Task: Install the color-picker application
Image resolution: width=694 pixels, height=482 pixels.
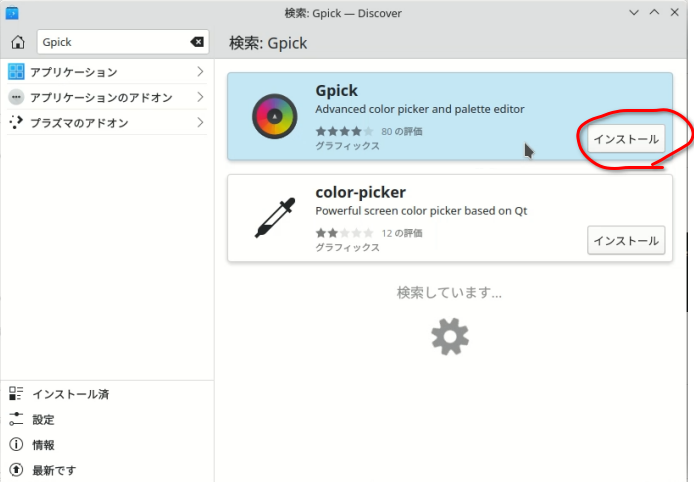Action: (626, 240)
